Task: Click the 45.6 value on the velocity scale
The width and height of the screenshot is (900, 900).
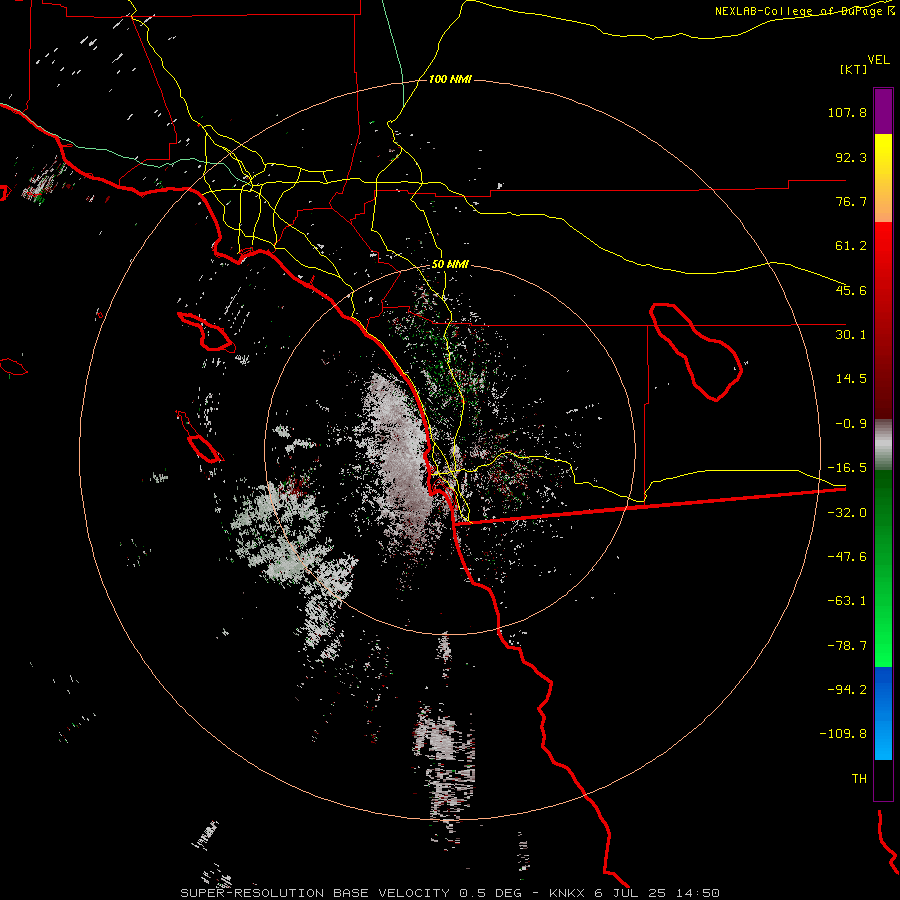Action: click(851, 290)
